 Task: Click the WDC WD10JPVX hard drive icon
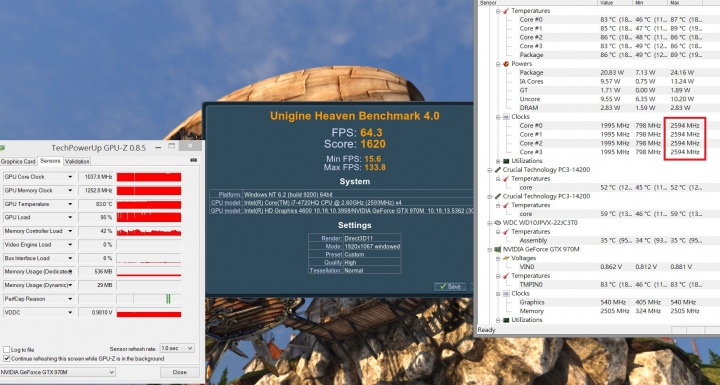pos(497,223)
